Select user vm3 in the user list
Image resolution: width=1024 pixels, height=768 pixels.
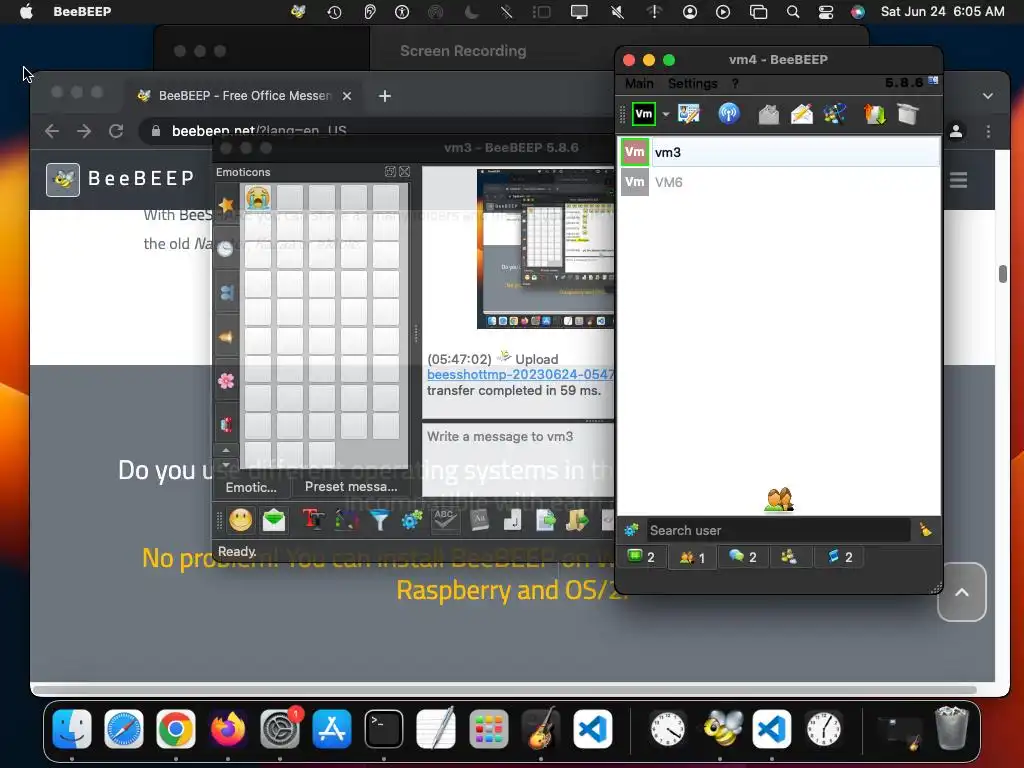(780, 152)
